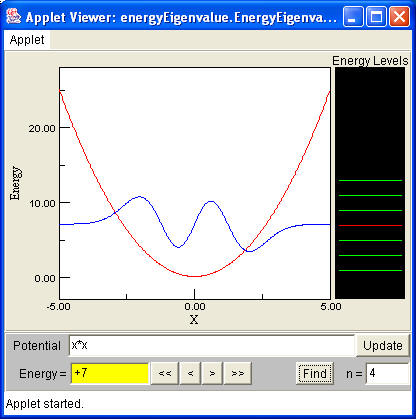Decrease energy fast with << button
Screen dimensions: 416x419
coord(165,373)
